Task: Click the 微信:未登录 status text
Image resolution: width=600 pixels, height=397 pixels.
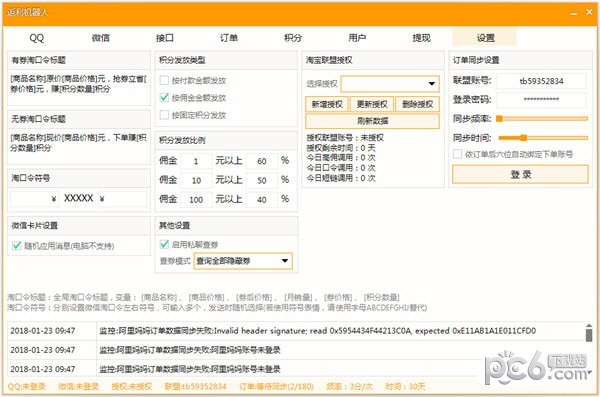Action: coord(78,387)
